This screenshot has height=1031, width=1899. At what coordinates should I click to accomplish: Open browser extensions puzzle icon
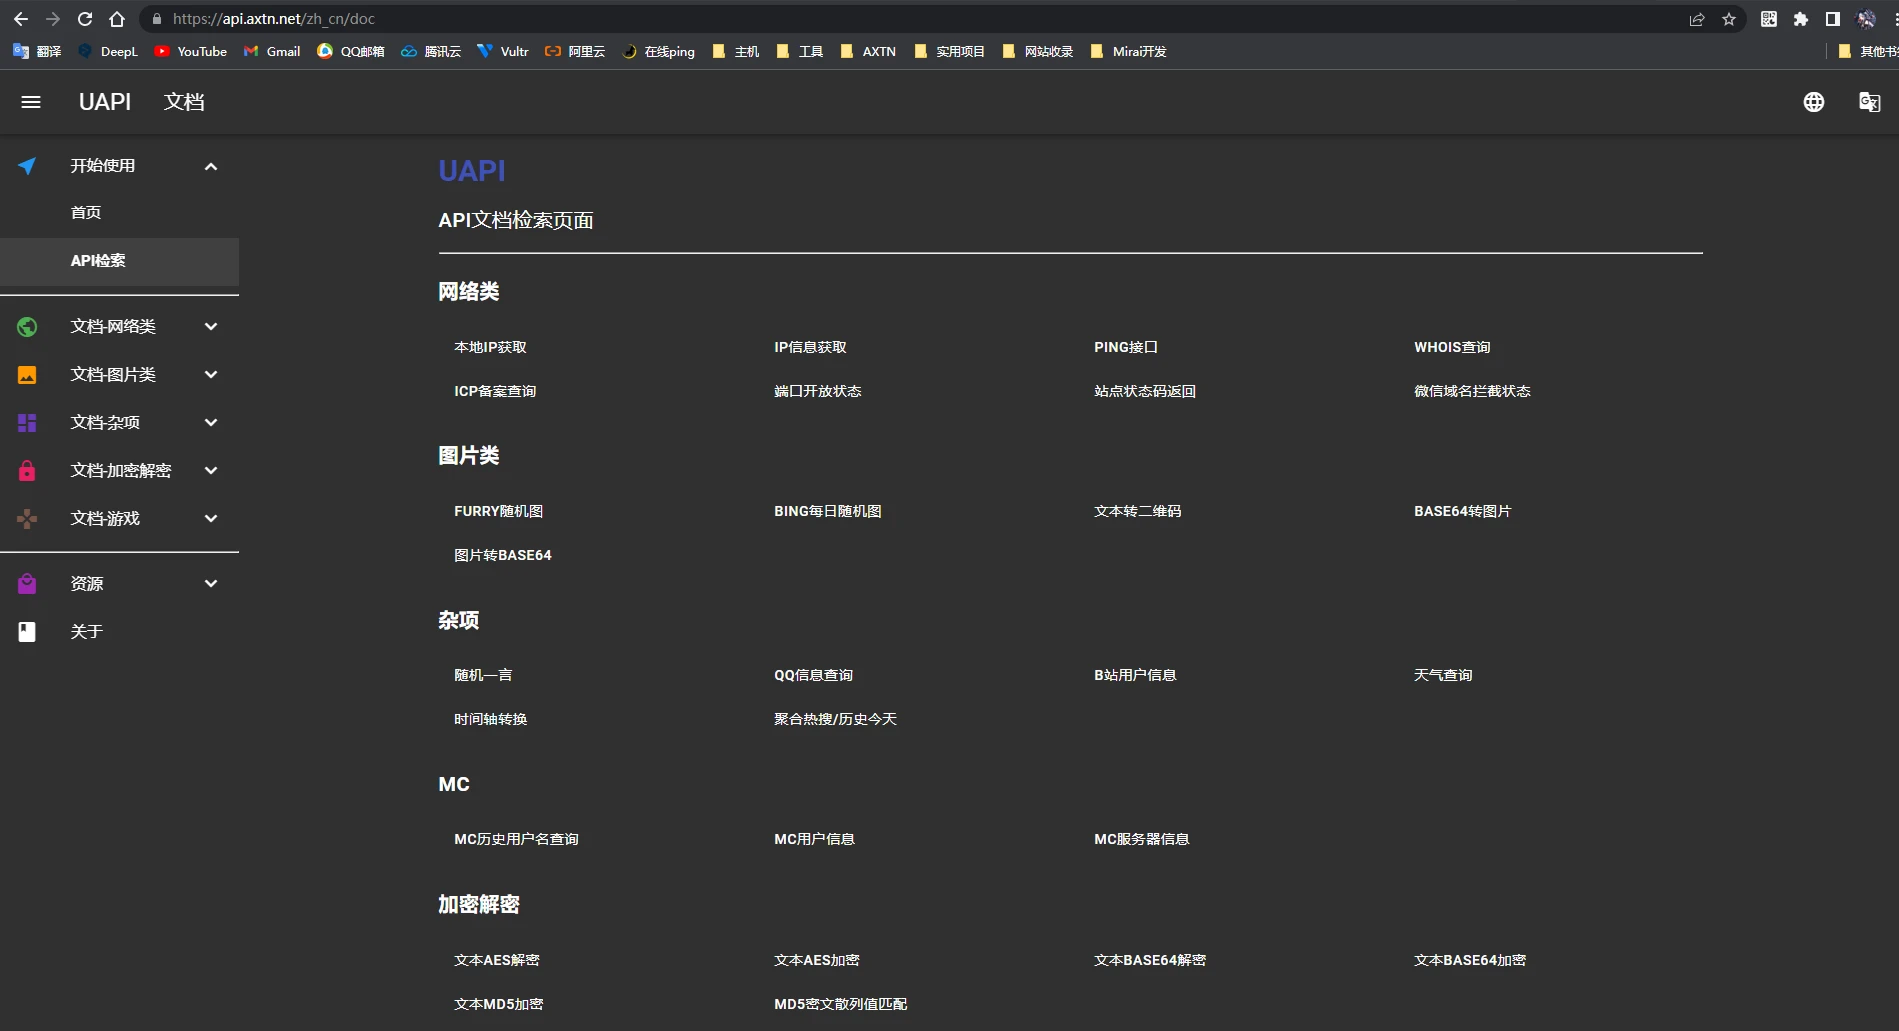pyautogui.click(x=1801, y=19)
